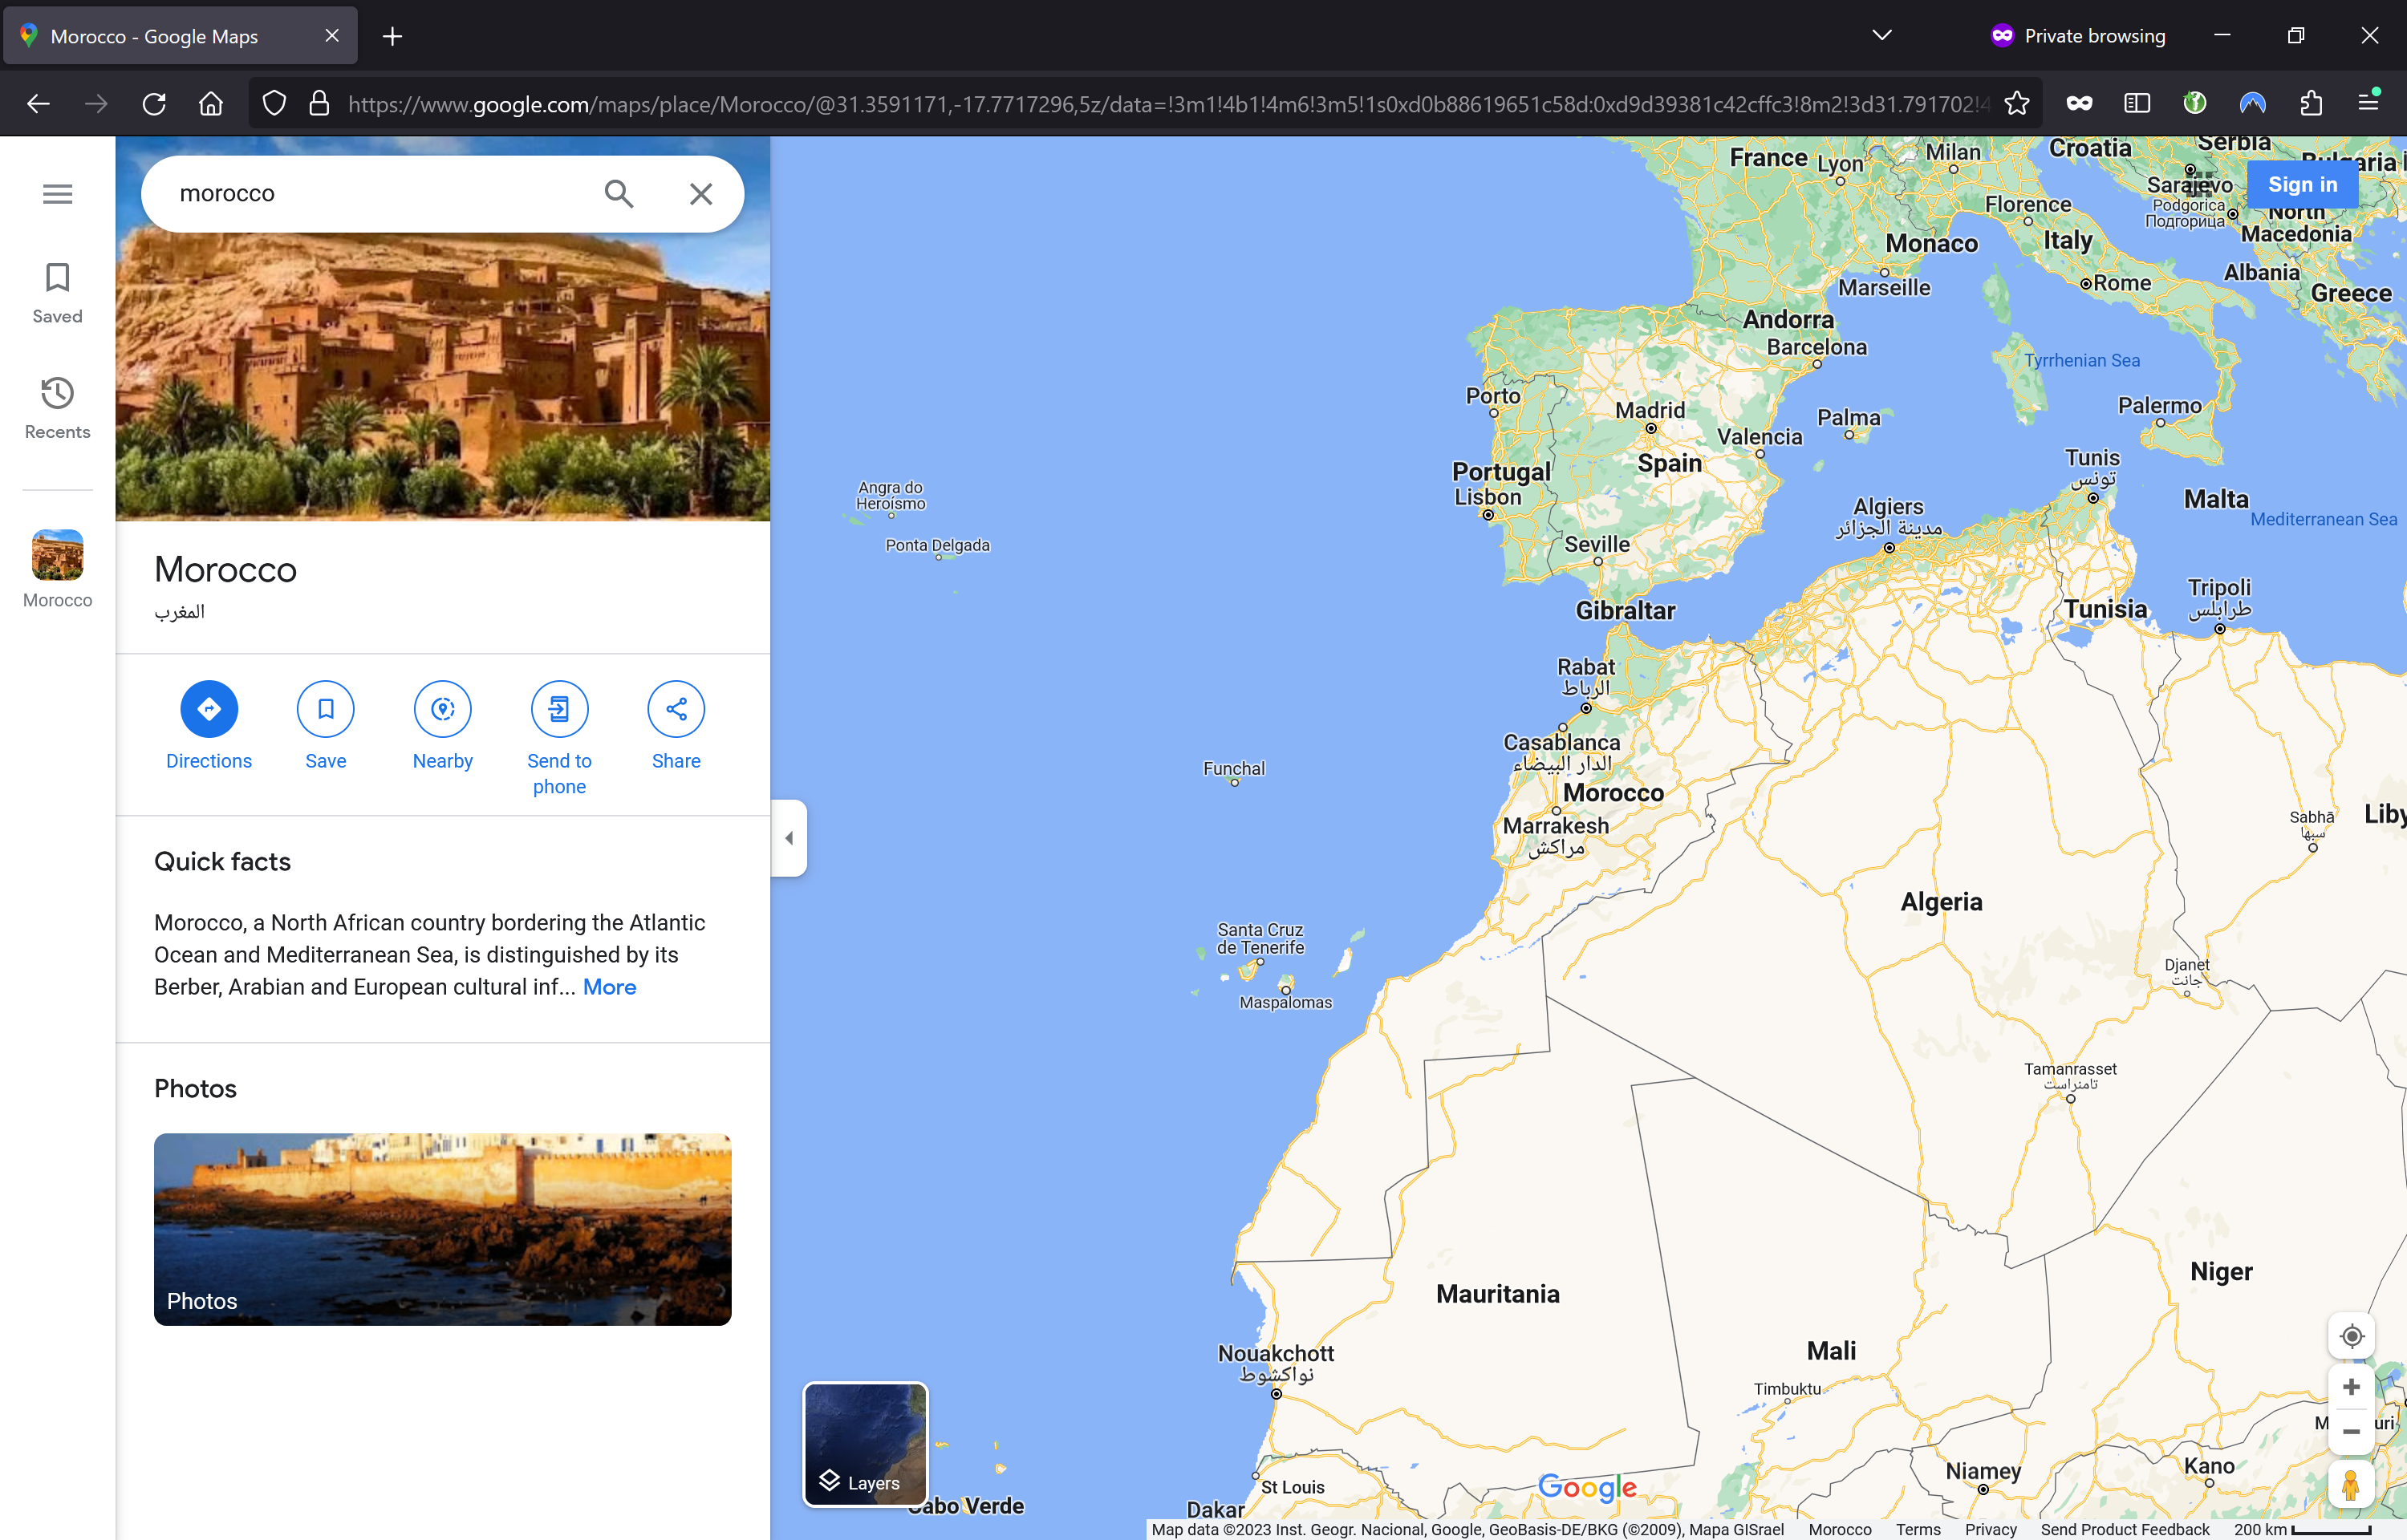Open the Share location icon
The width and height of the screenshot is (2407, 1540).
pyautogui.click(x=676, y=709)
